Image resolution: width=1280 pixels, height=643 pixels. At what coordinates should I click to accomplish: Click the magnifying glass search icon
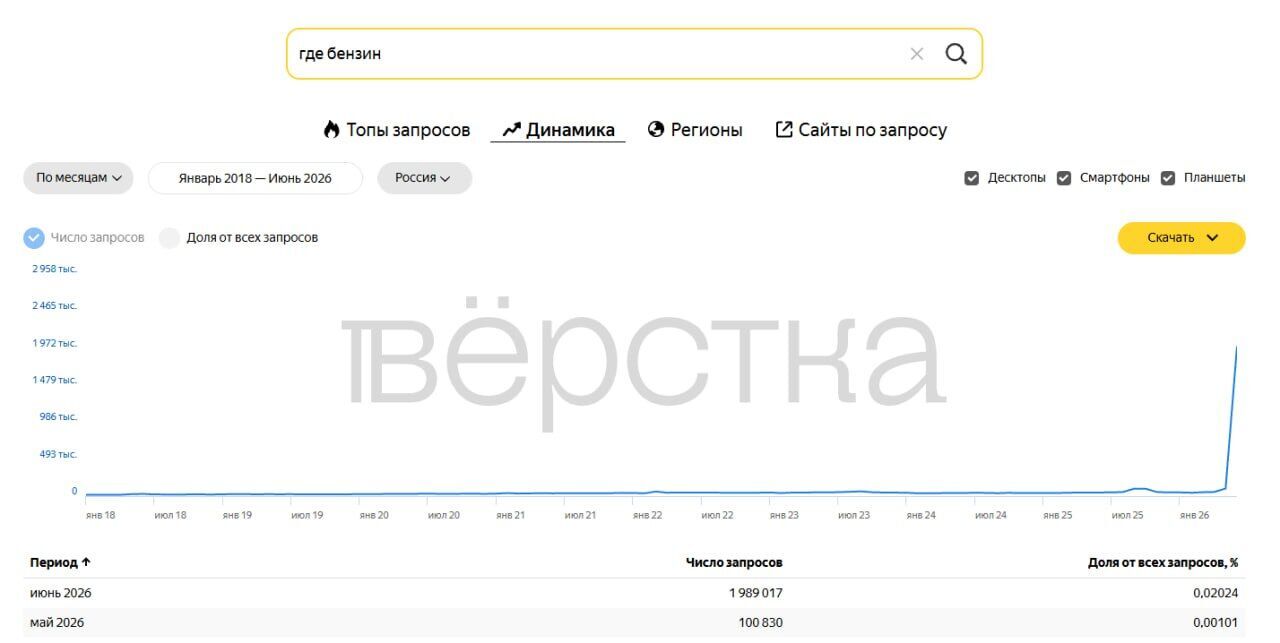tap(956, 54)
